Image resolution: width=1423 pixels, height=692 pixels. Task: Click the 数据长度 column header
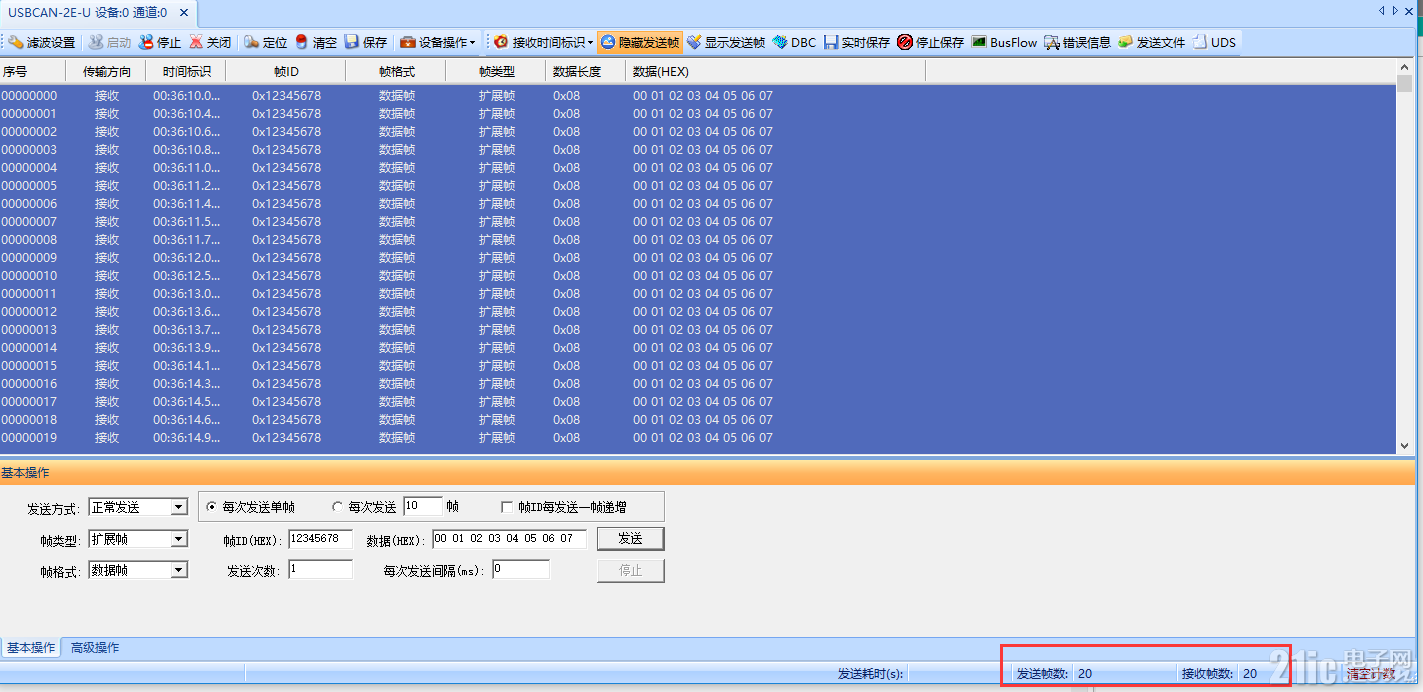pos(586,72)
